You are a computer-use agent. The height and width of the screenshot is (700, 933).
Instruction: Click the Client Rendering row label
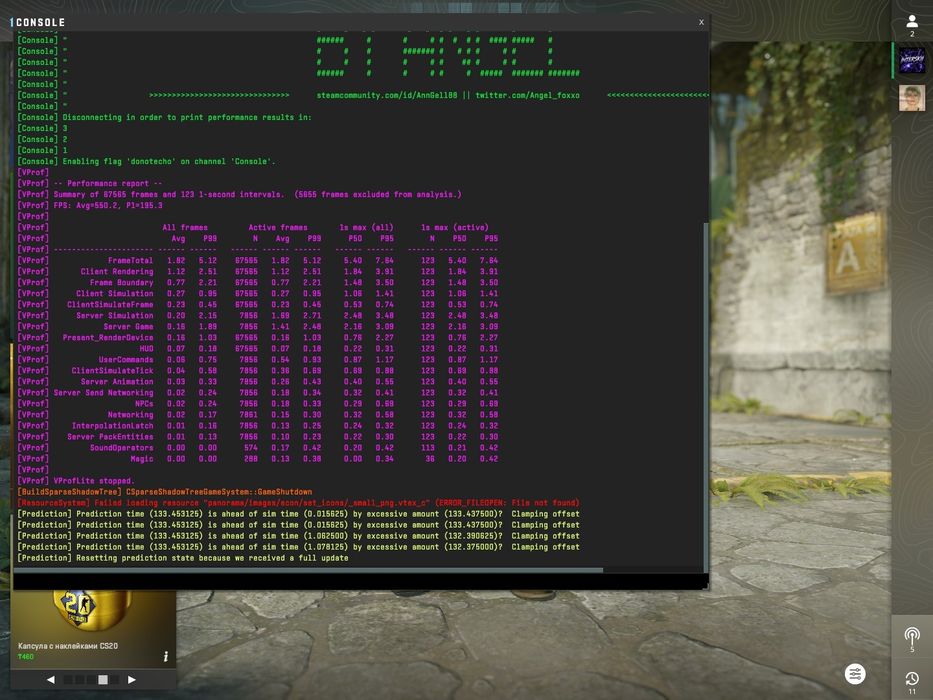[117, 271]
